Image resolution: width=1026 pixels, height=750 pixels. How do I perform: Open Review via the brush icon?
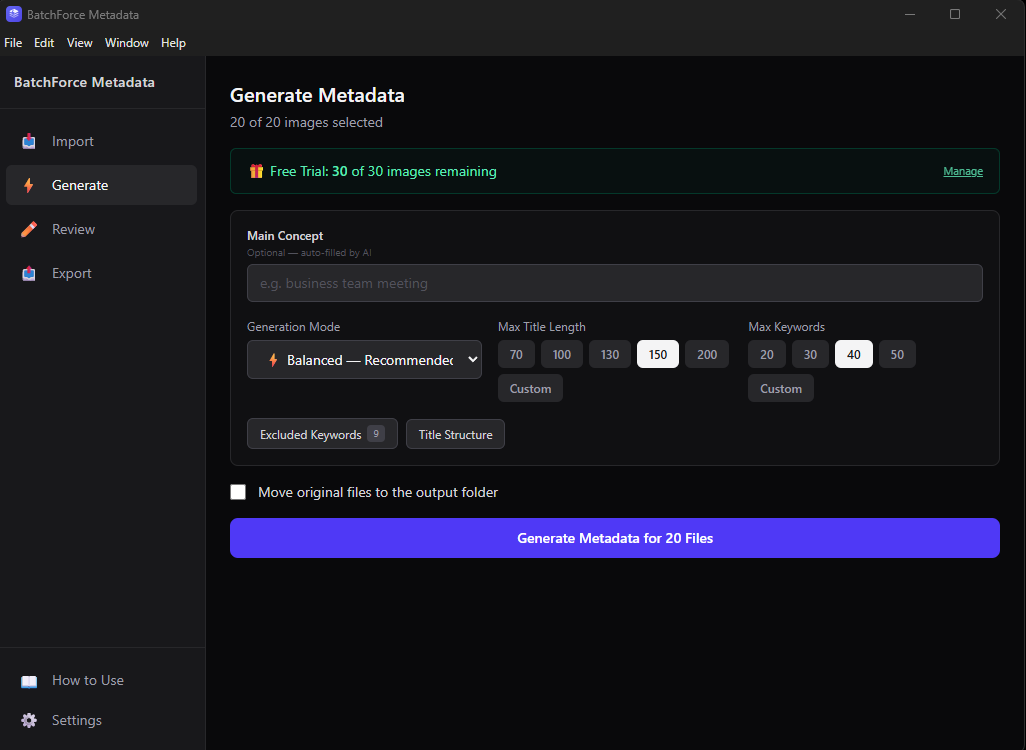point(29,229)
